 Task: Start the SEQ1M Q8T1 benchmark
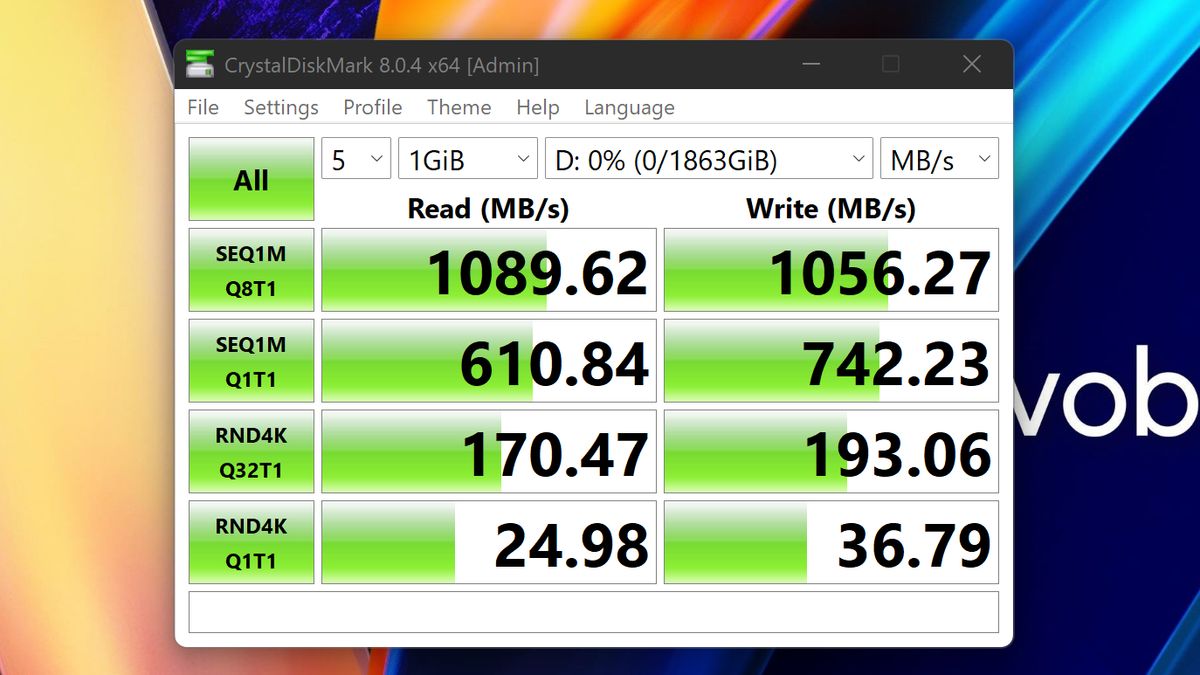tap(250, 269)
